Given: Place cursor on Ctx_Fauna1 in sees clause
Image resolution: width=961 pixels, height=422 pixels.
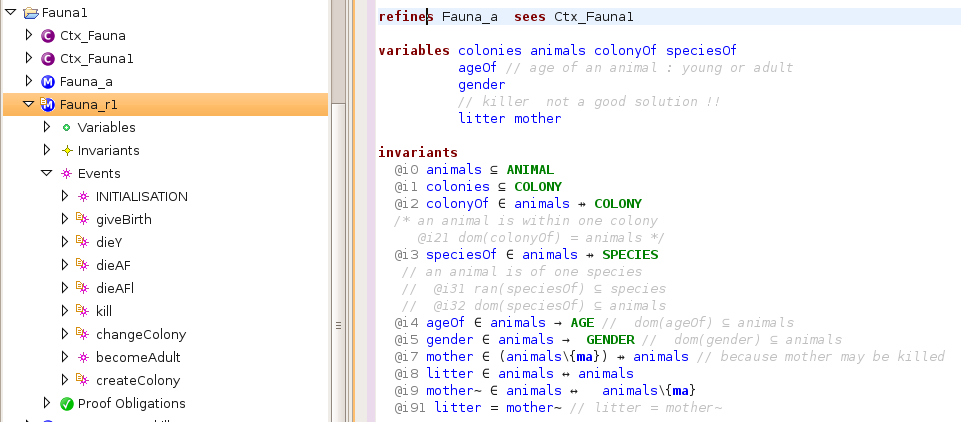Looking at the screenshot, I should click(593, 17).
